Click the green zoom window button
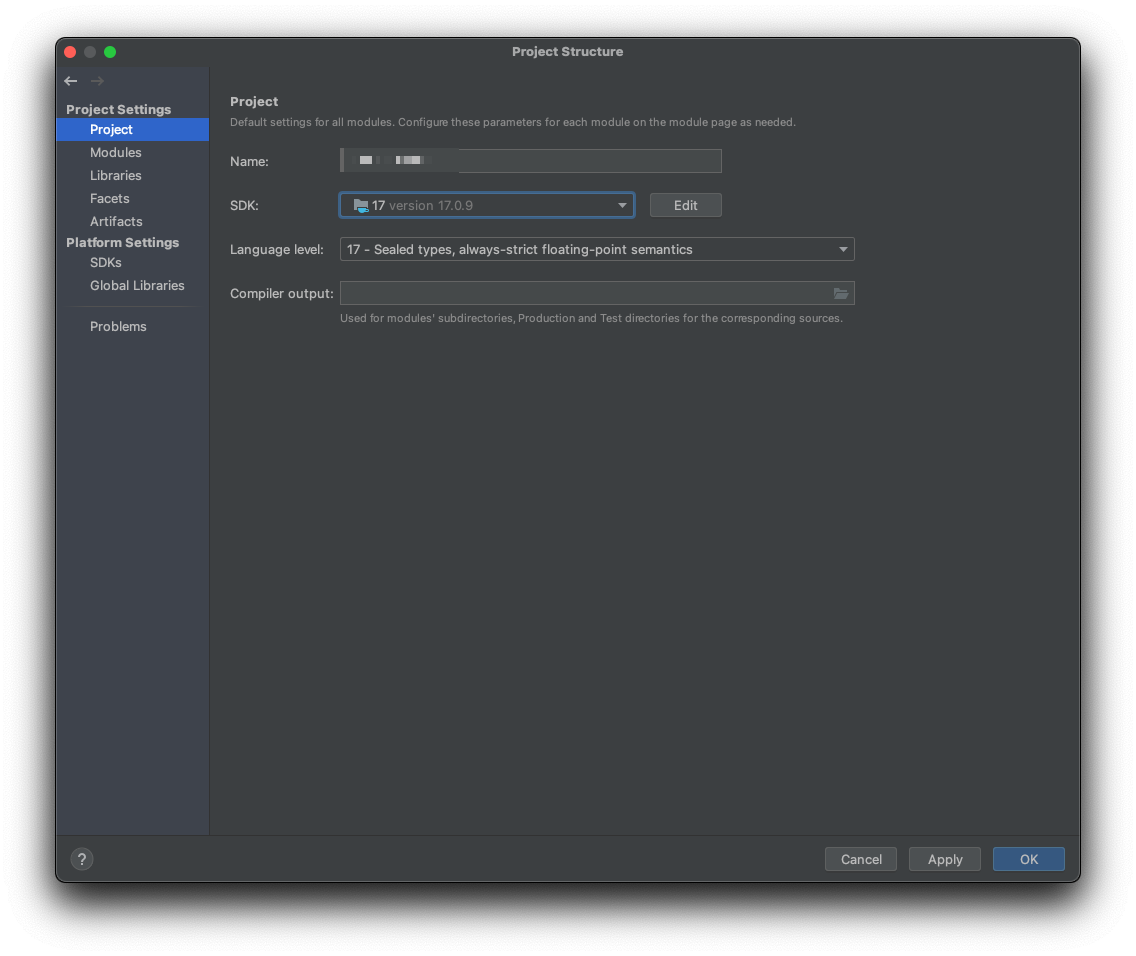Image resolution: width=1136 pixels, height=956 pixels. [110, 52]
